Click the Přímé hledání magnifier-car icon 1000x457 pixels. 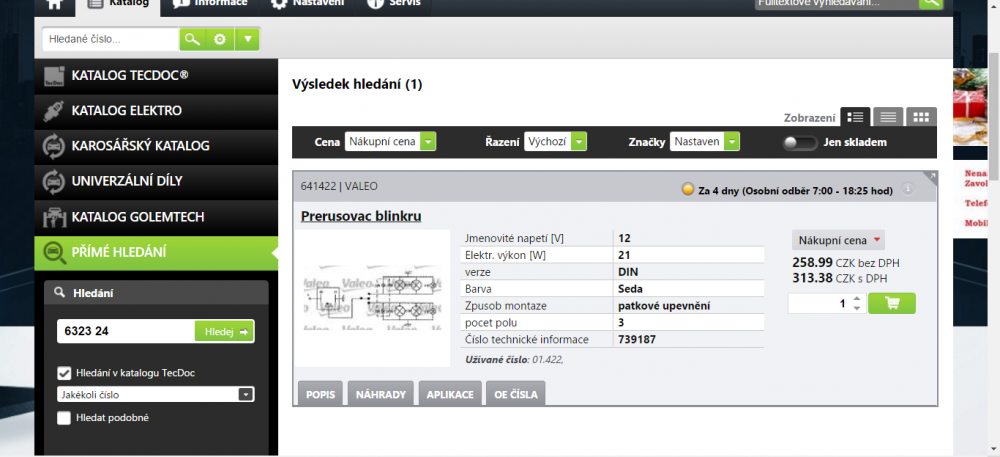coord(54,253)
